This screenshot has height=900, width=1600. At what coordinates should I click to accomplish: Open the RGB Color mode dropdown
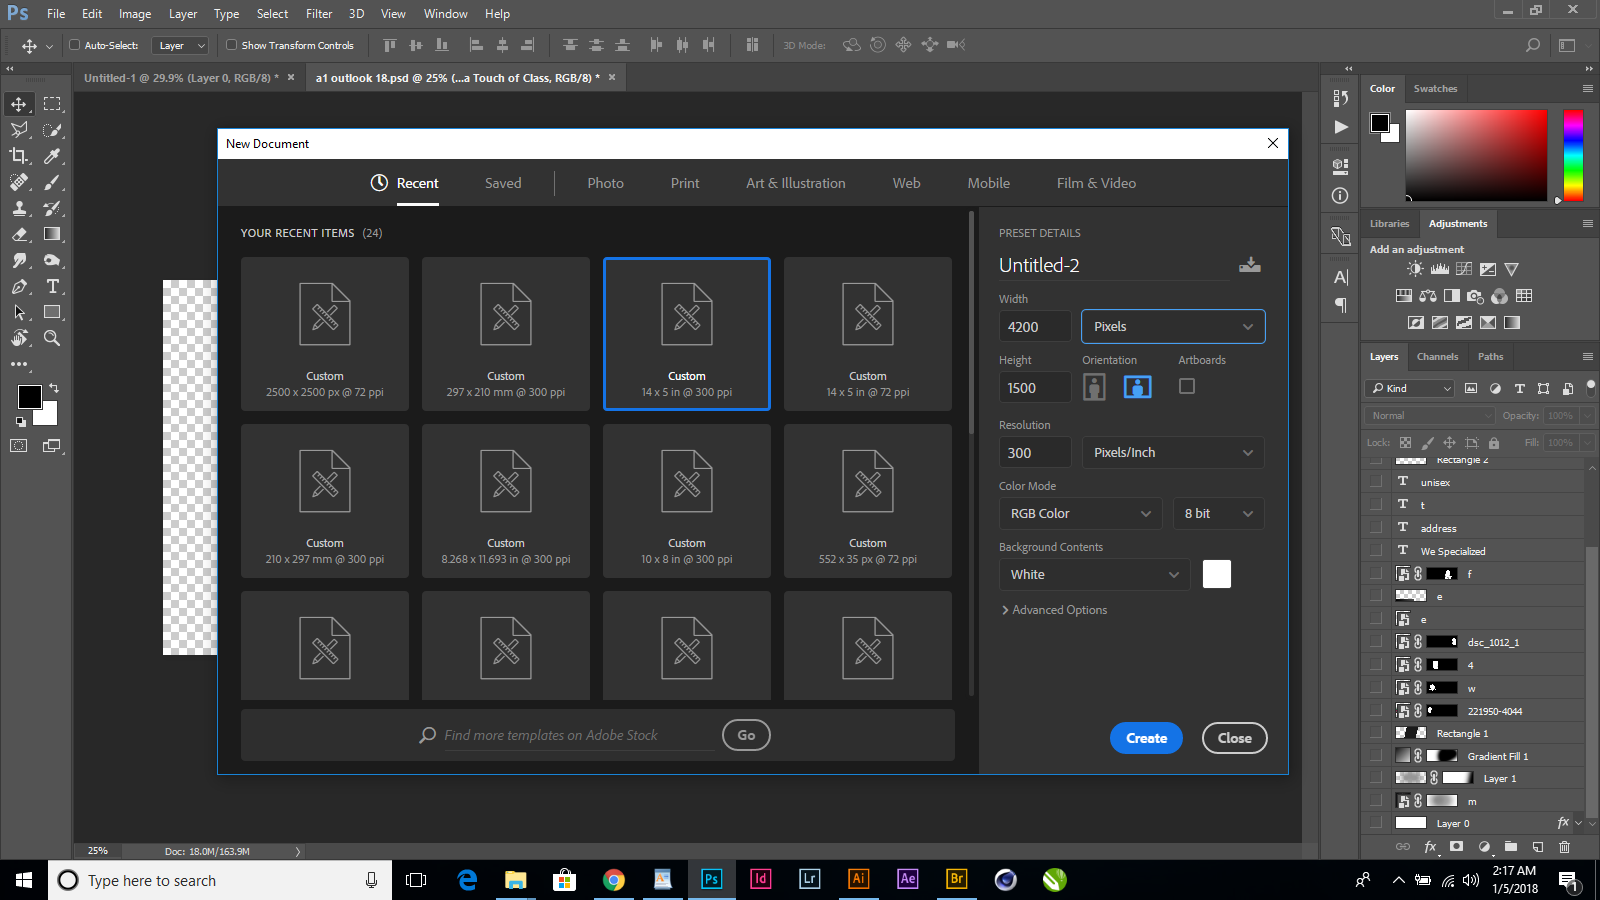coord(1080,513)
